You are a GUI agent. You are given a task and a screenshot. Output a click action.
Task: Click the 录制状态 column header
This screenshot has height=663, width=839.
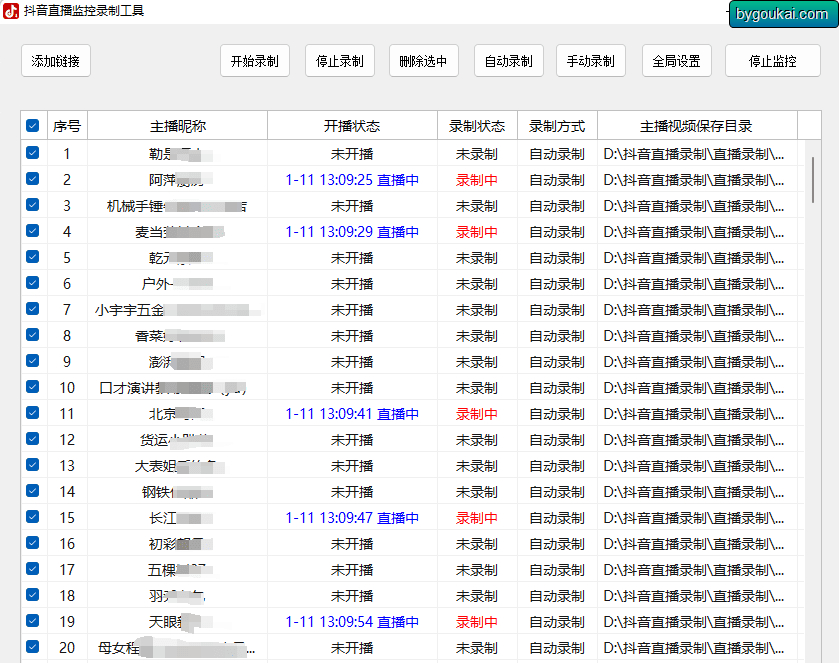point(477,126)
